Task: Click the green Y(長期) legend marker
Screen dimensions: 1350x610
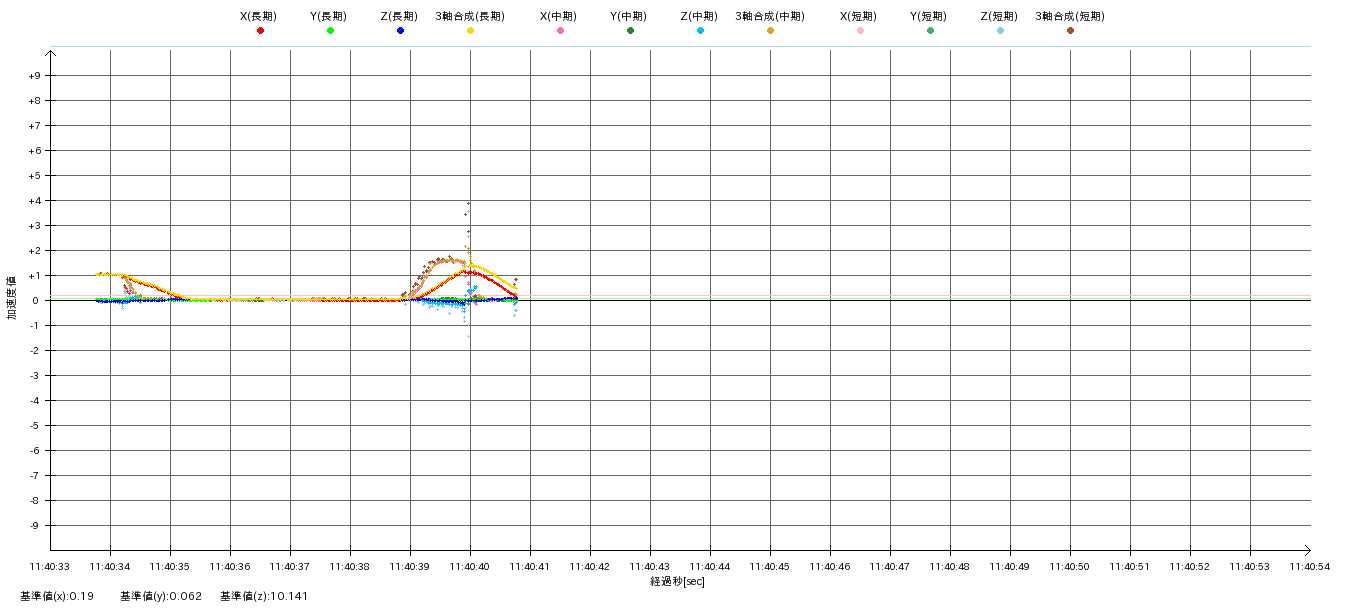Action: (x=330, y=31)
